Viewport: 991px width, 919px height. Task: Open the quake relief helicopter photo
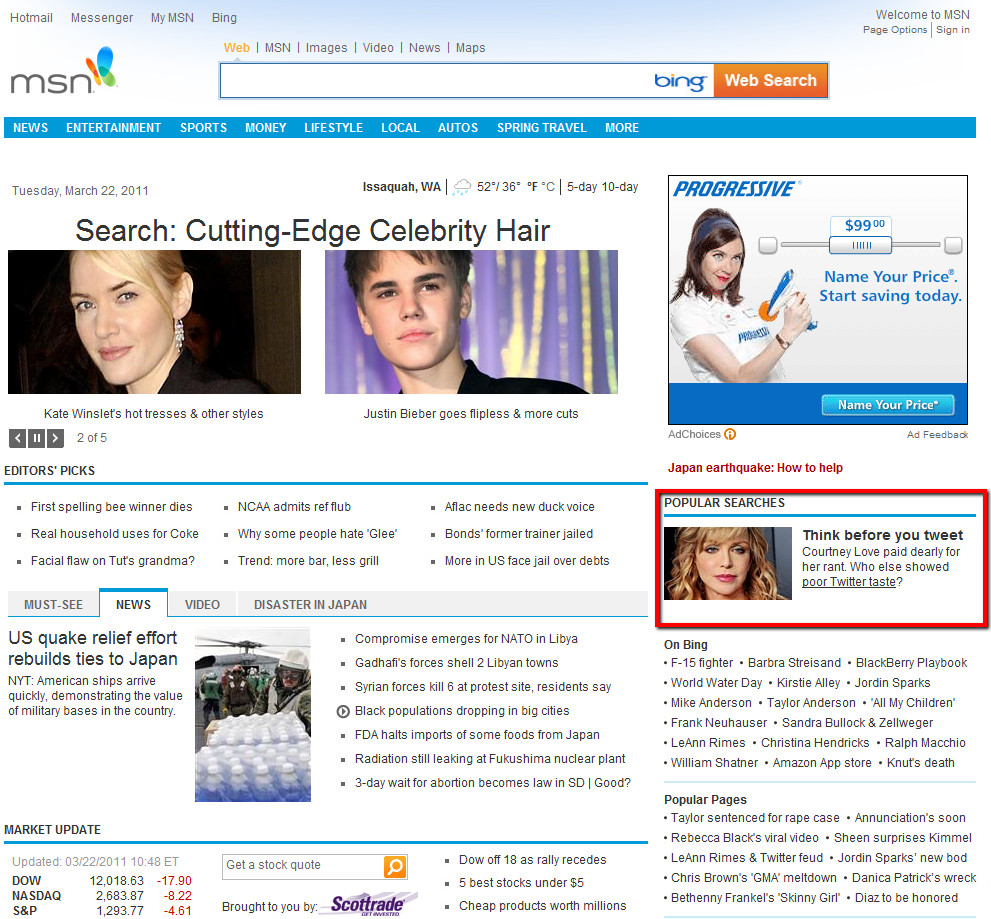(x=253, y=715)
